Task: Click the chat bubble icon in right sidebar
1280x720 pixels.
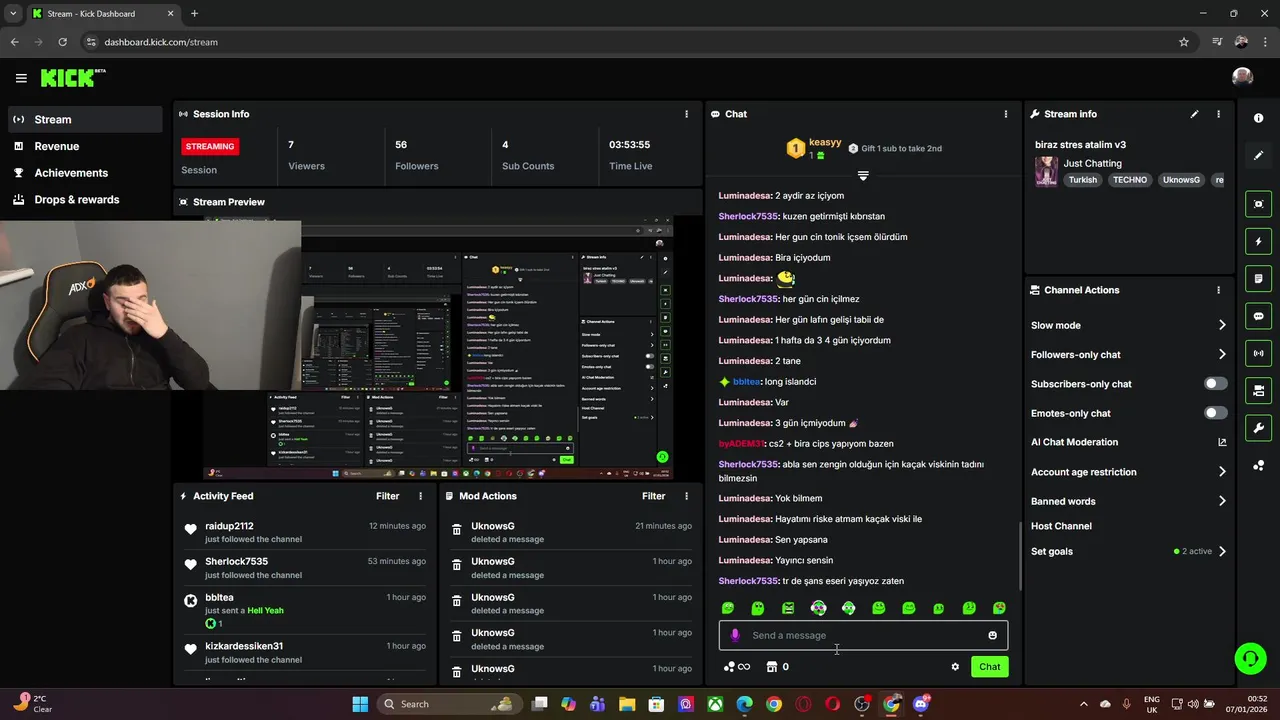Action: (1258, 316)
